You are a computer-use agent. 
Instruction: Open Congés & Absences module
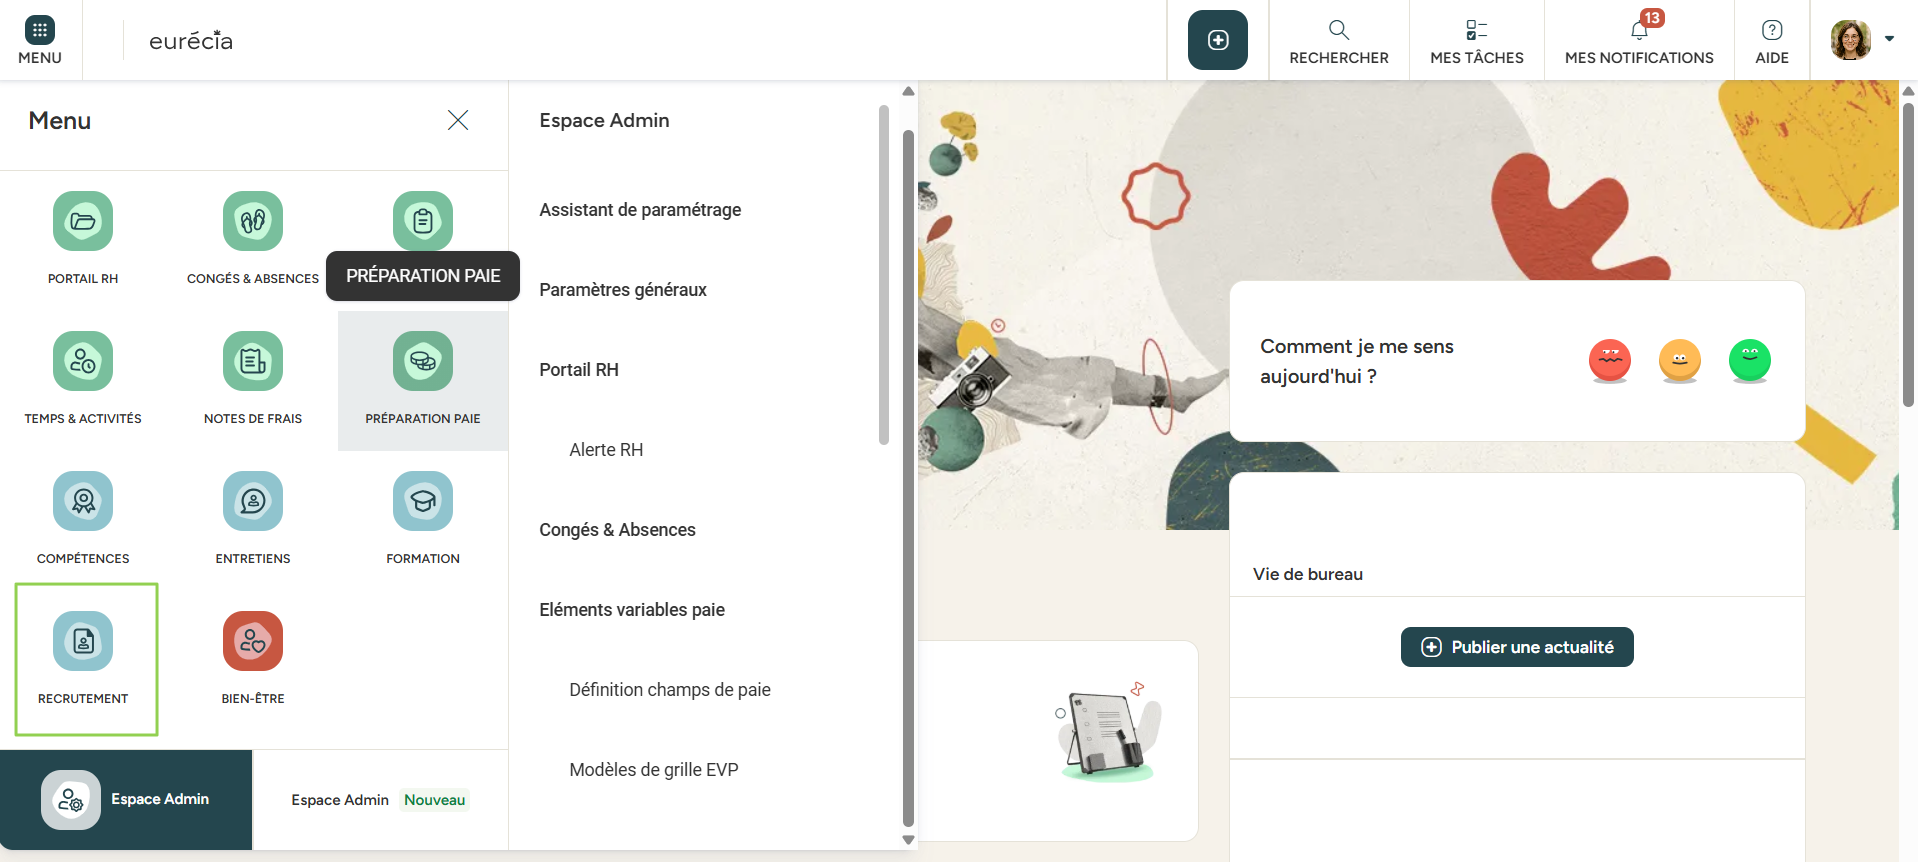[x=253, y=221]
